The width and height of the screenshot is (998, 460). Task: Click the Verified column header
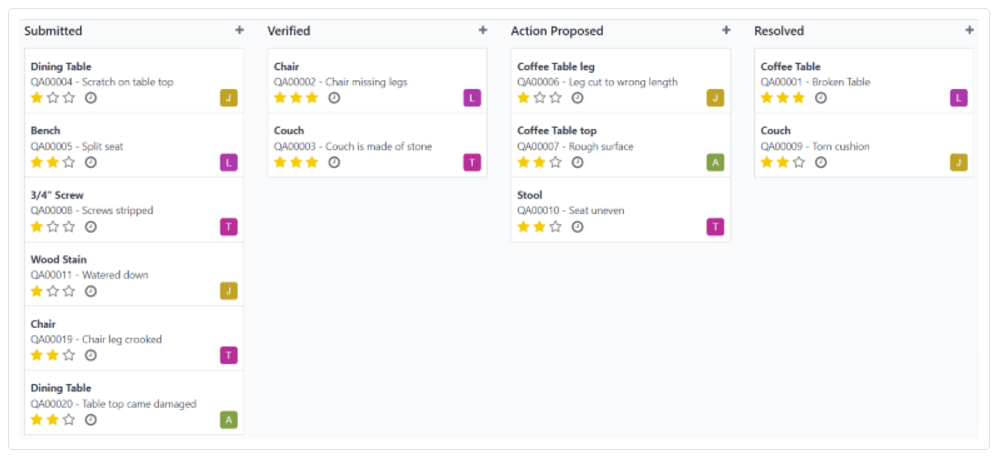point(289,31)
